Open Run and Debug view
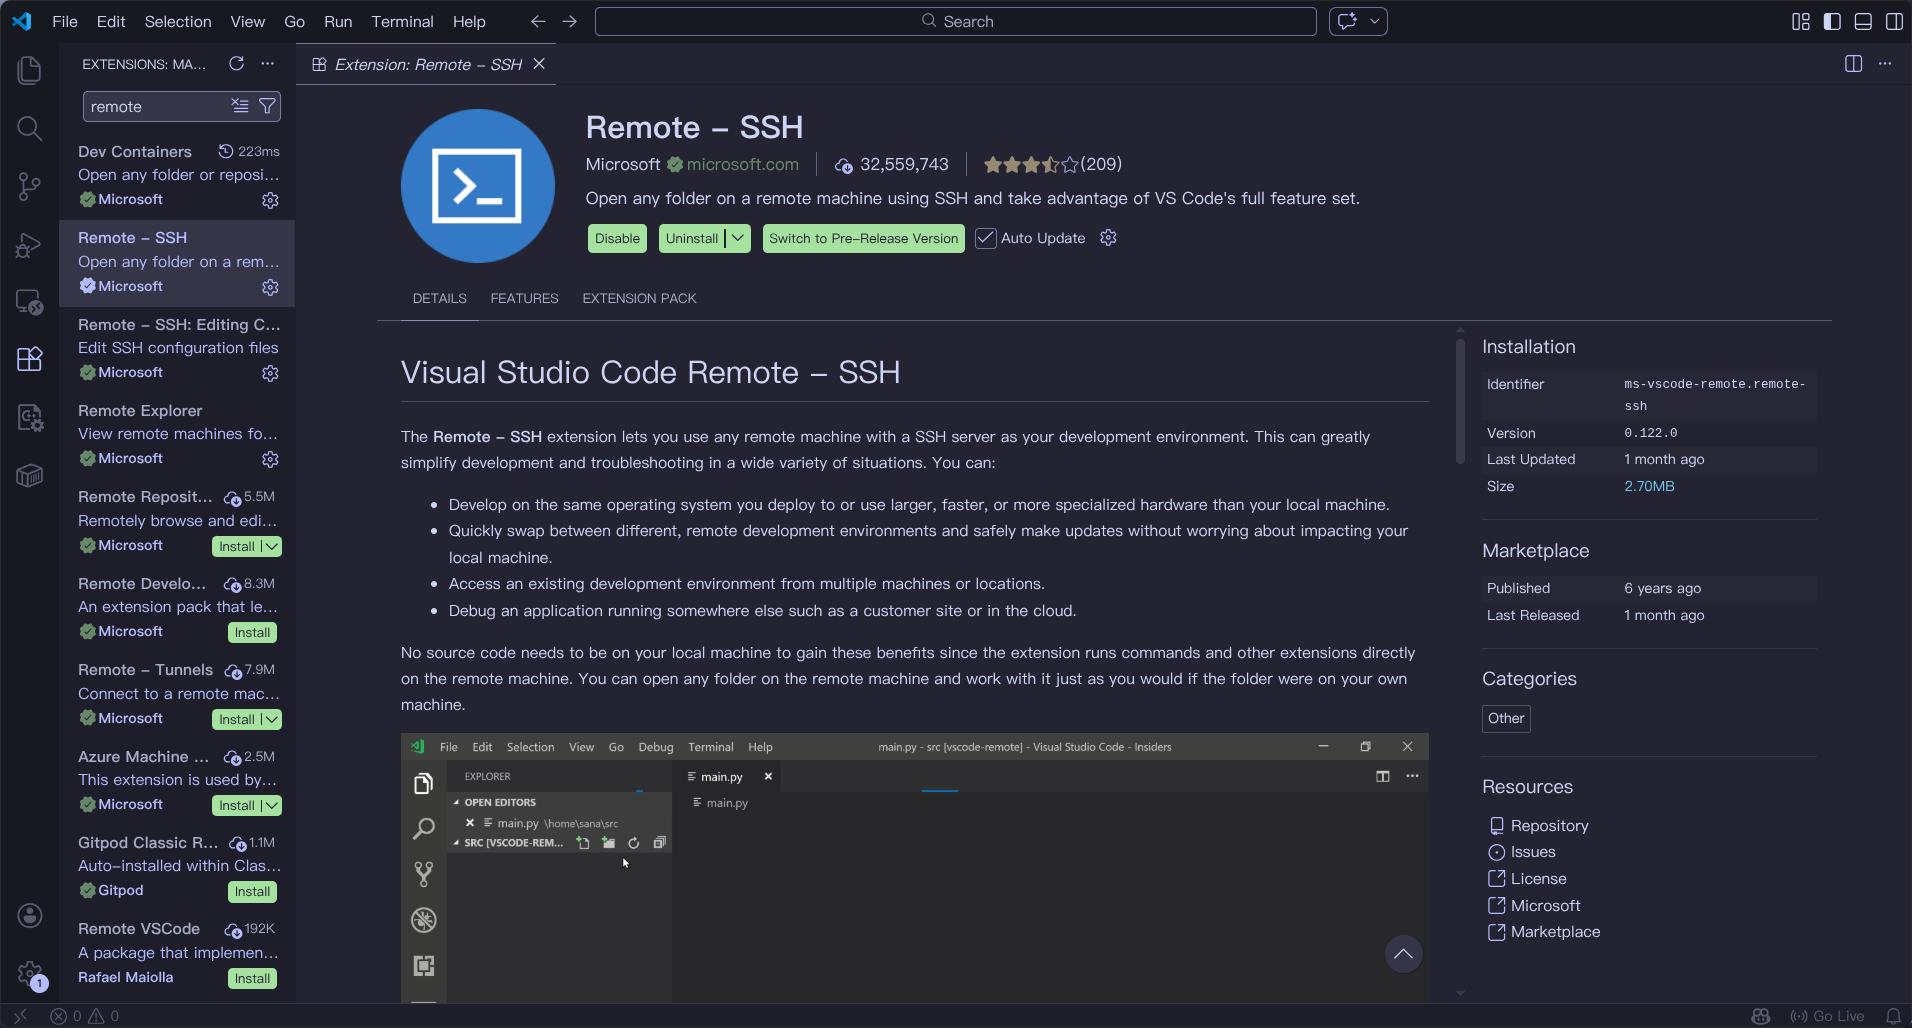 click(x=29, y=245)
